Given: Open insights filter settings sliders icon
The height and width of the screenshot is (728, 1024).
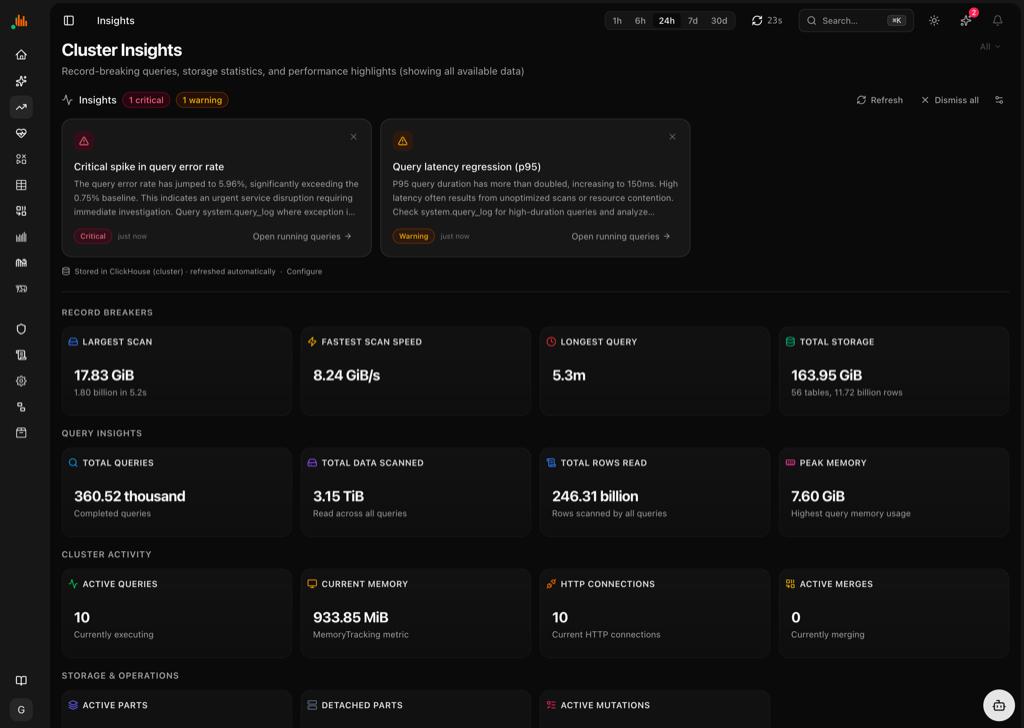Looking at the screenshot, I should [x=999, y=100].
